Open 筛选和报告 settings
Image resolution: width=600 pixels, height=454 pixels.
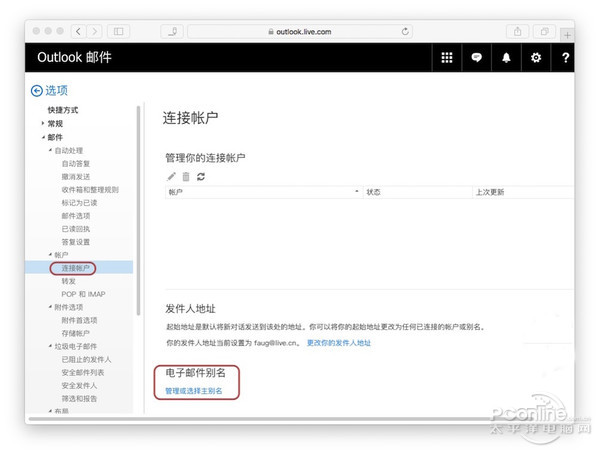(79, 398)
